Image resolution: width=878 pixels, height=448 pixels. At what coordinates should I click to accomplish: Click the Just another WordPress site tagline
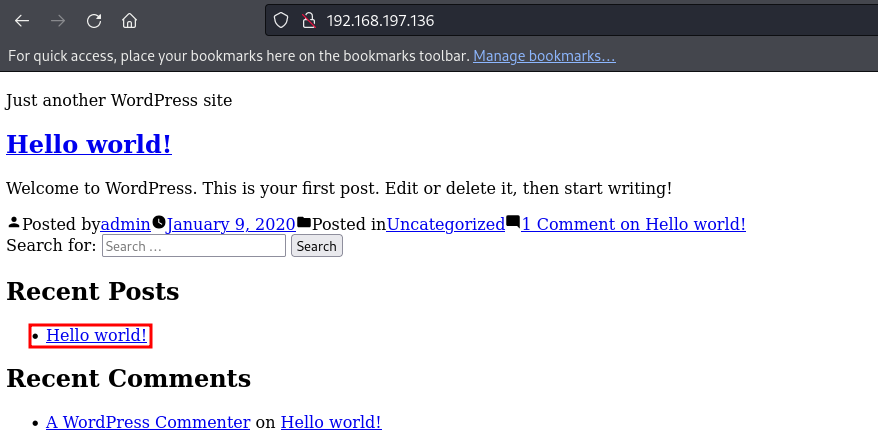tap(119, 100)
